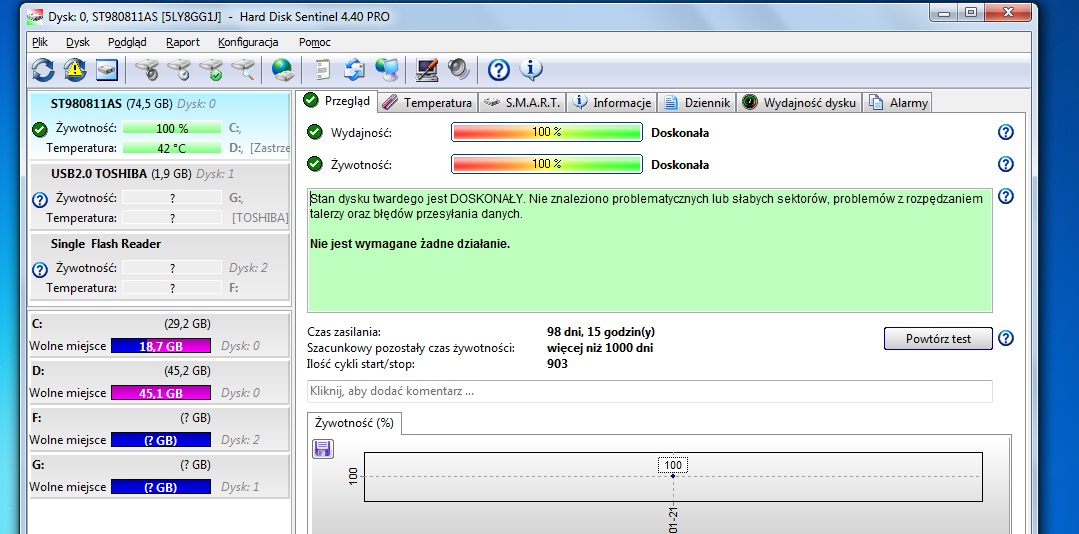
Task: Click the '98 dni, 15 godzin(y)' value
Action: pyautogui.click(x=601, y=332)
